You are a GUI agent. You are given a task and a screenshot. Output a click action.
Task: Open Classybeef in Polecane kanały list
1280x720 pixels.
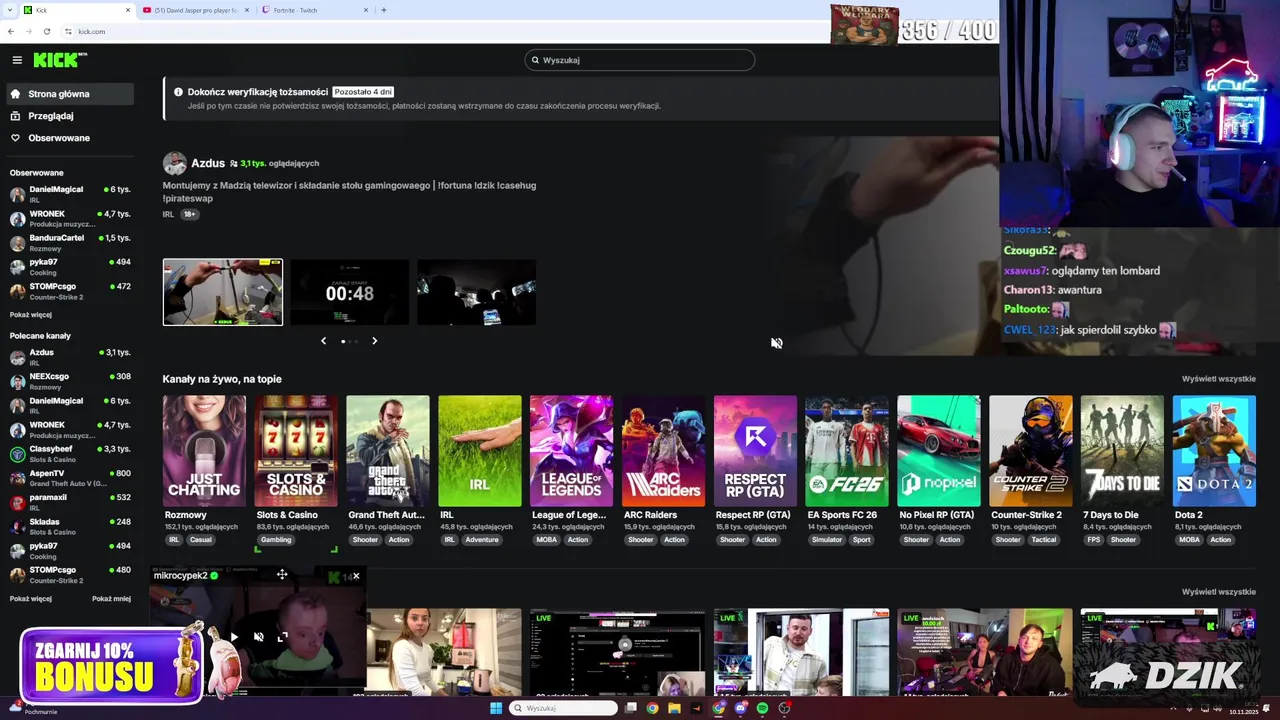[x=70, y=453]
